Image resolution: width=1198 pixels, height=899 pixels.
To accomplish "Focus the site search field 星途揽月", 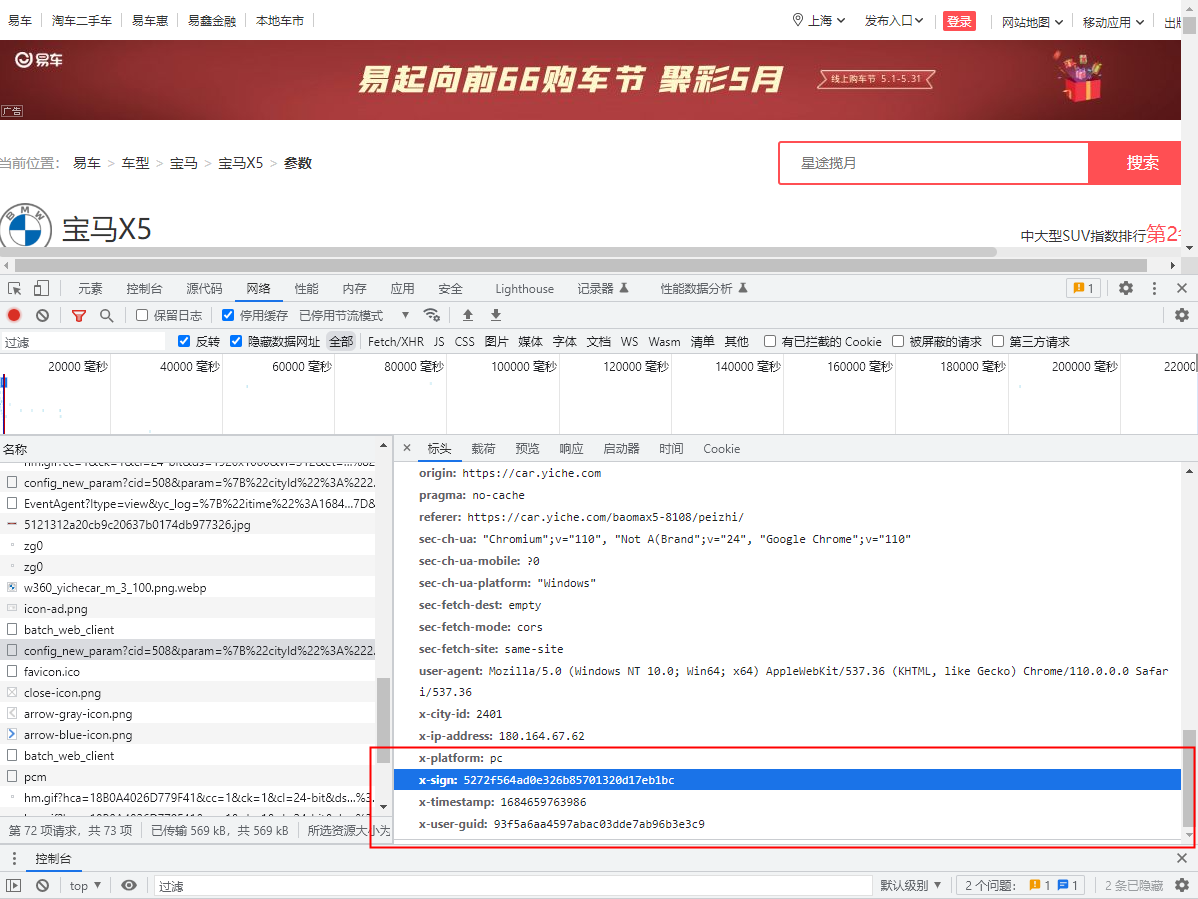I will 934,163.
